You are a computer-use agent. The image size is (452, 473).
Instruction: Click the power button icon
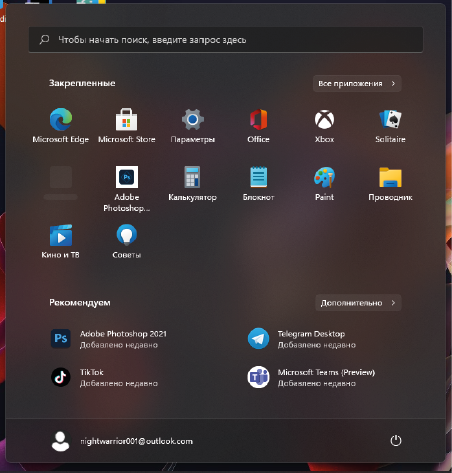396,441
